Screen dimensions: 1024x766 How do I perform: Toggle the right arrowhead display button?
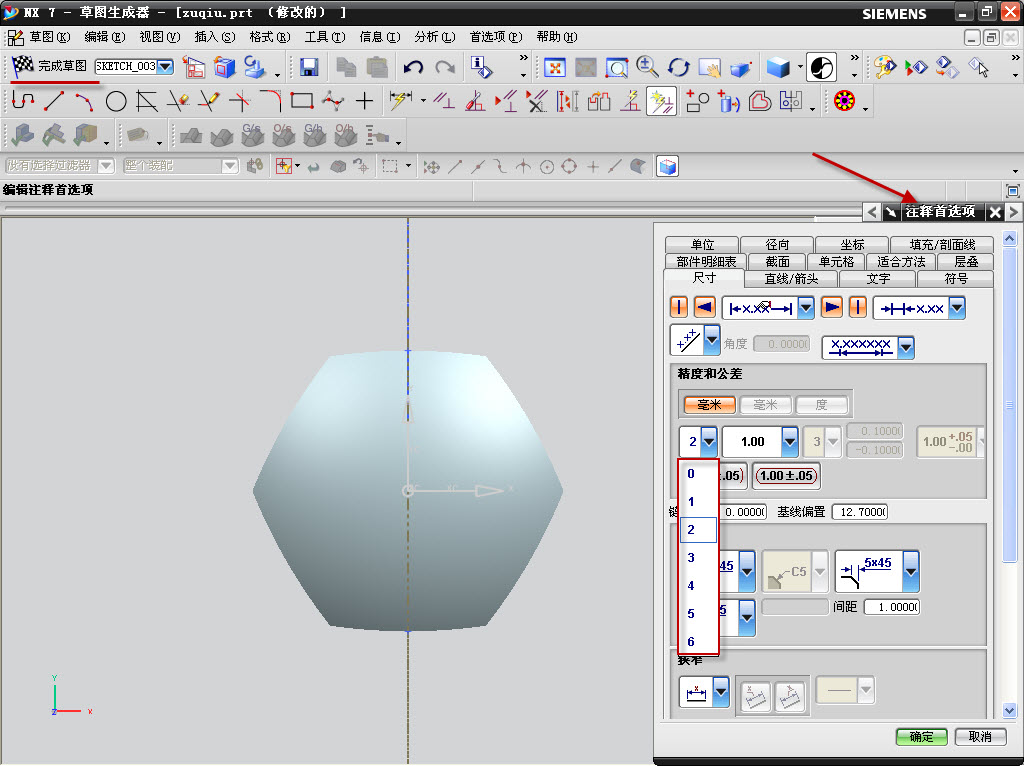831,308
